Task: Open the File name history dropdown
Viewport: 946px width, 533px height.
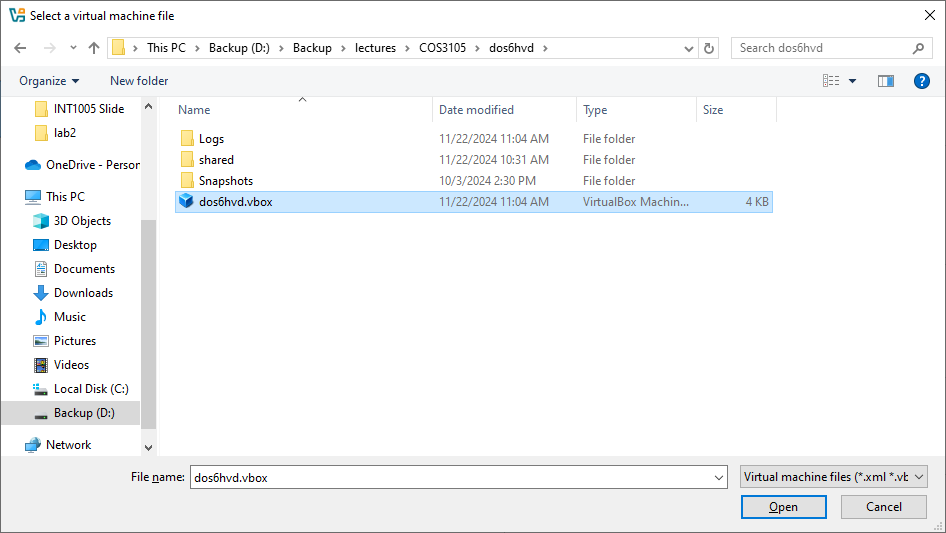Action: coord(719,478)
